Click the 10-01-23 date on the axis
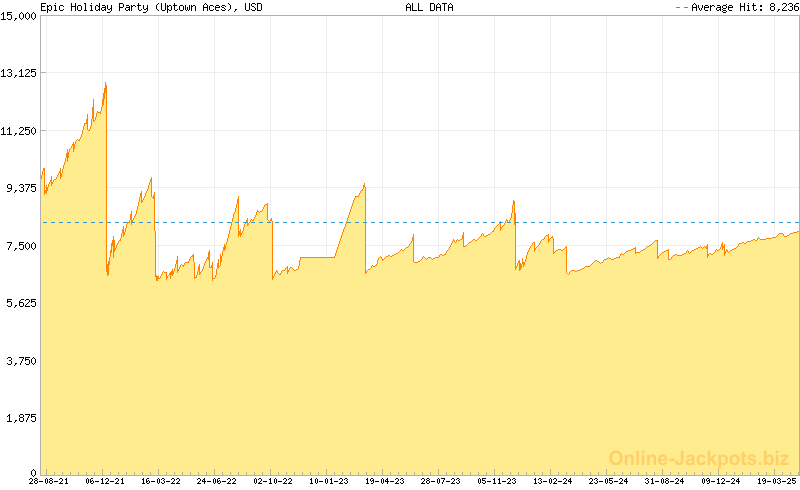The height and width of the screenshot is (490, 800). pyautogui.click(x=330, y=481)
